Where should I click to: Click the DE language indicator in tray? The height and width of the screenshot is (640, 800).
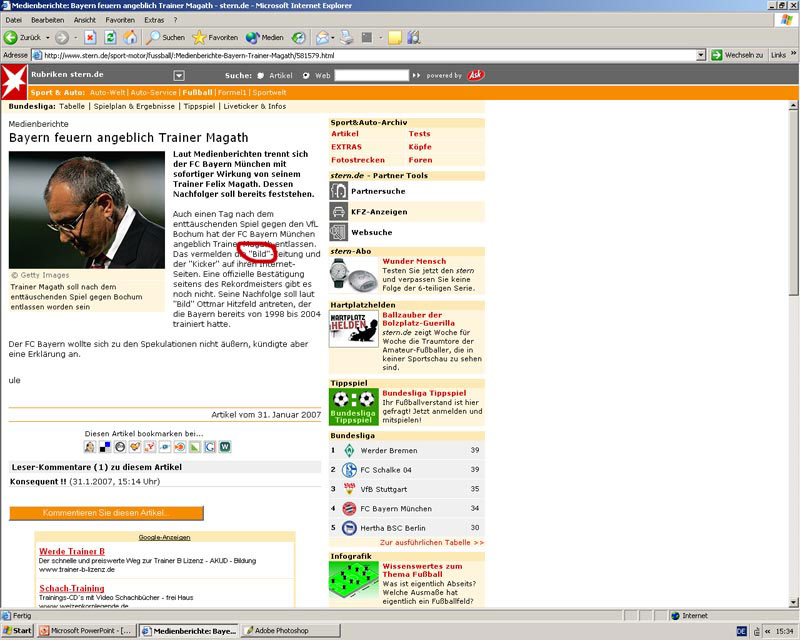click(742, 631)
